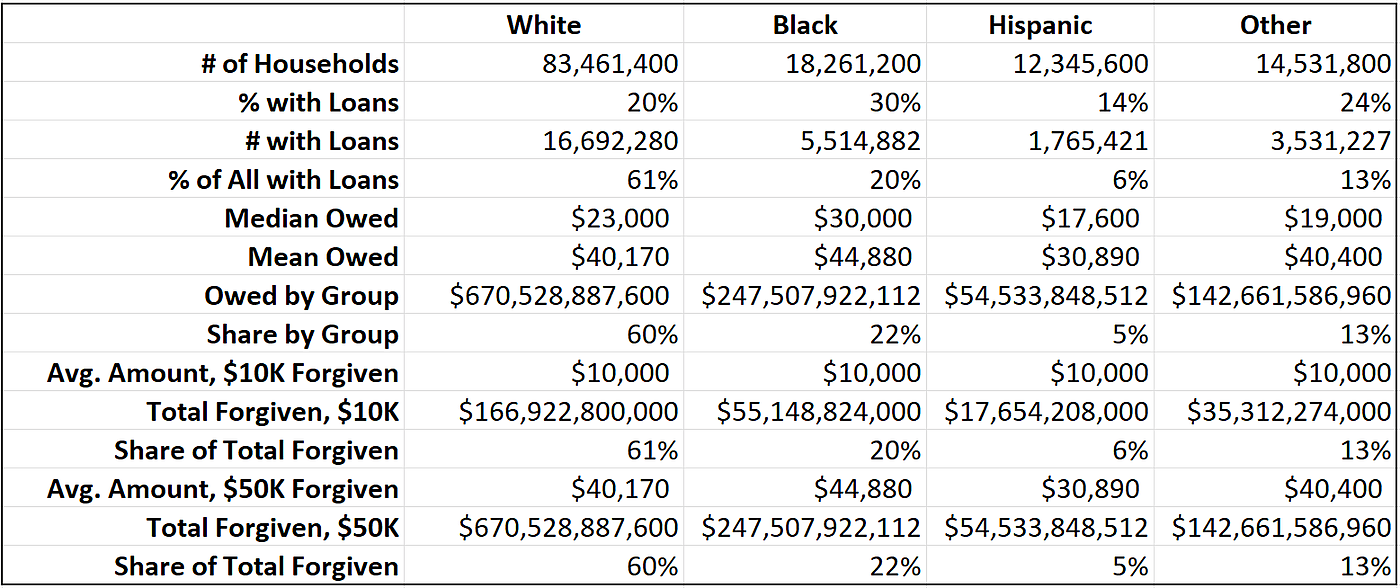Select Other Total Forgiven $50K value $142,661,586,960

click(1281, 527)
